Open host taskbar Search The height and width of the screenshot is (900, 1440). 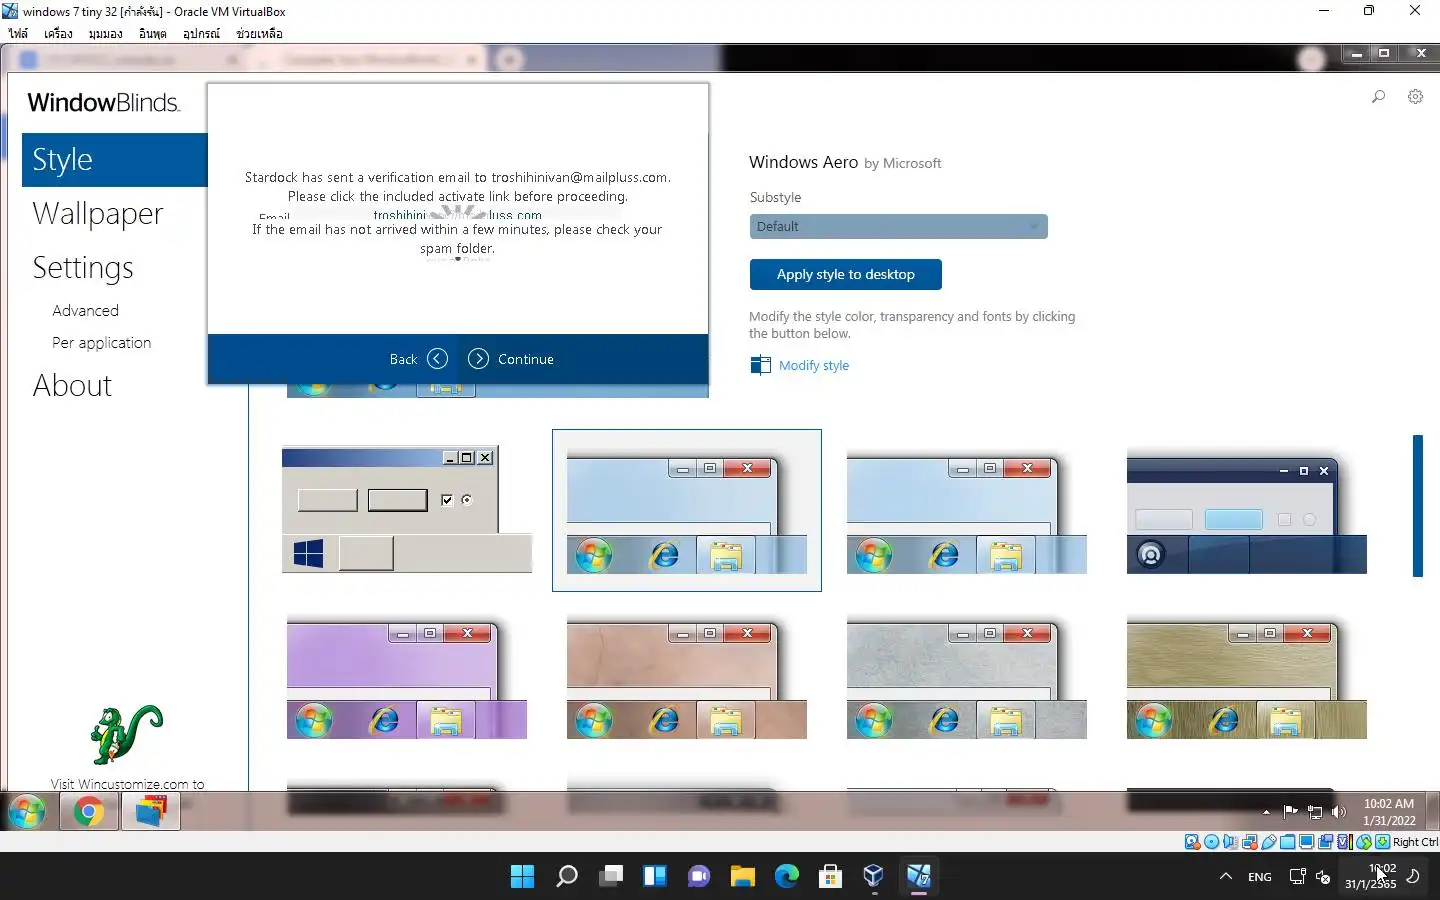(x=567, y=876)
